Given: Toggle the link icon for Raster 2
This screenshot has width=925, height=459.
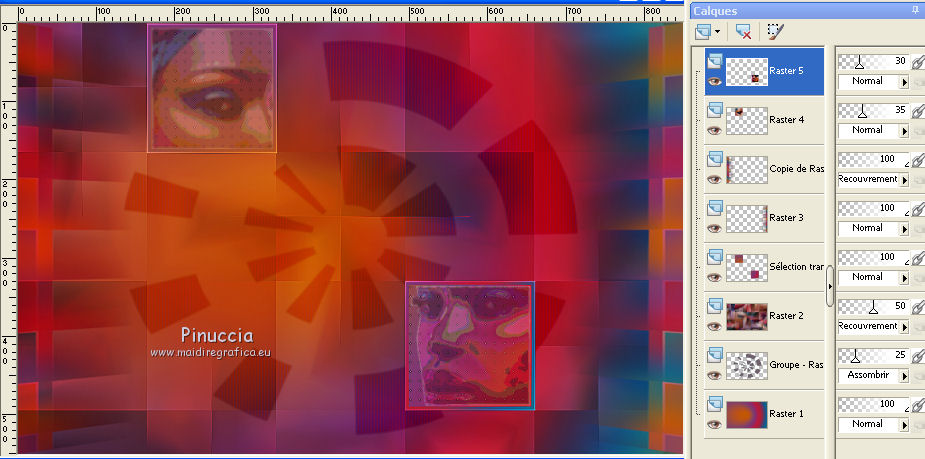Looking at the screenshot, I should (x=917, y=307).
